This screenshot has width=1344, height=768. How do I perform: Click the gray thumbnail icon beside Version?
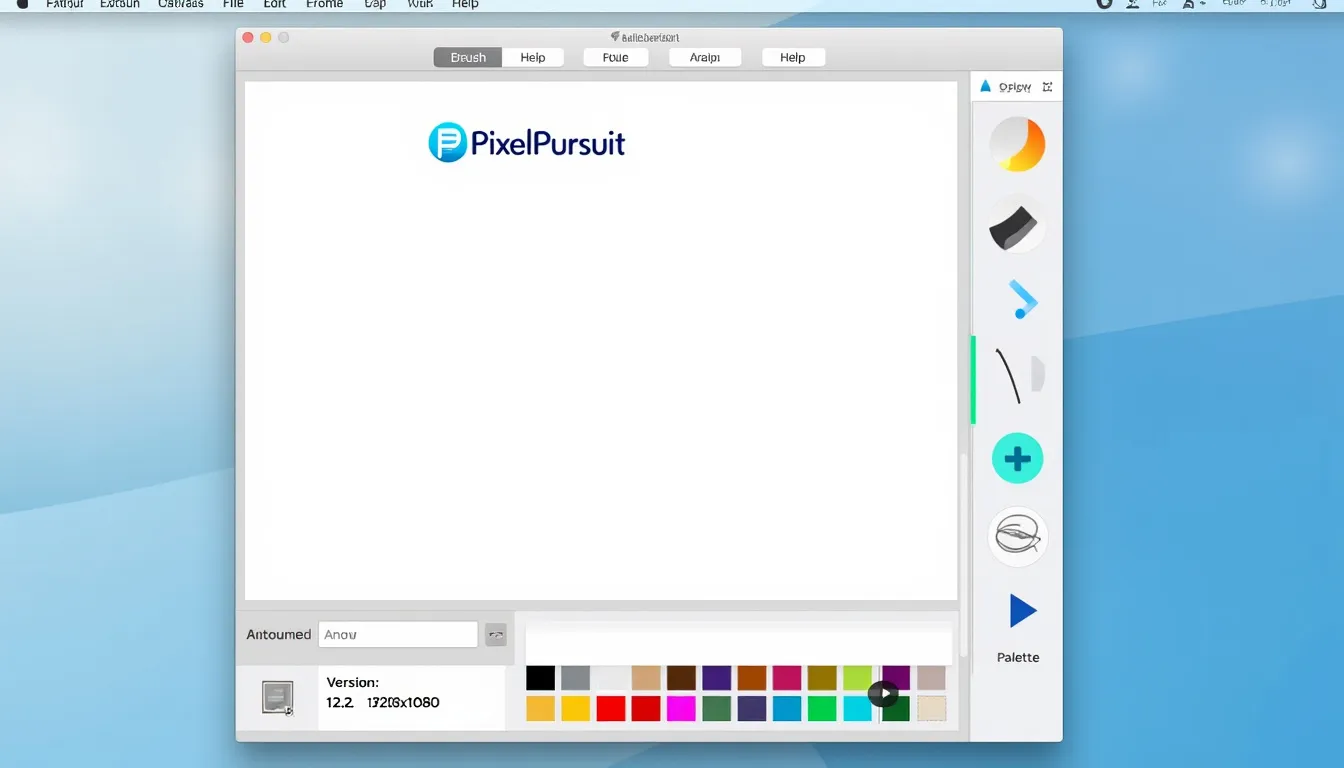277,697
